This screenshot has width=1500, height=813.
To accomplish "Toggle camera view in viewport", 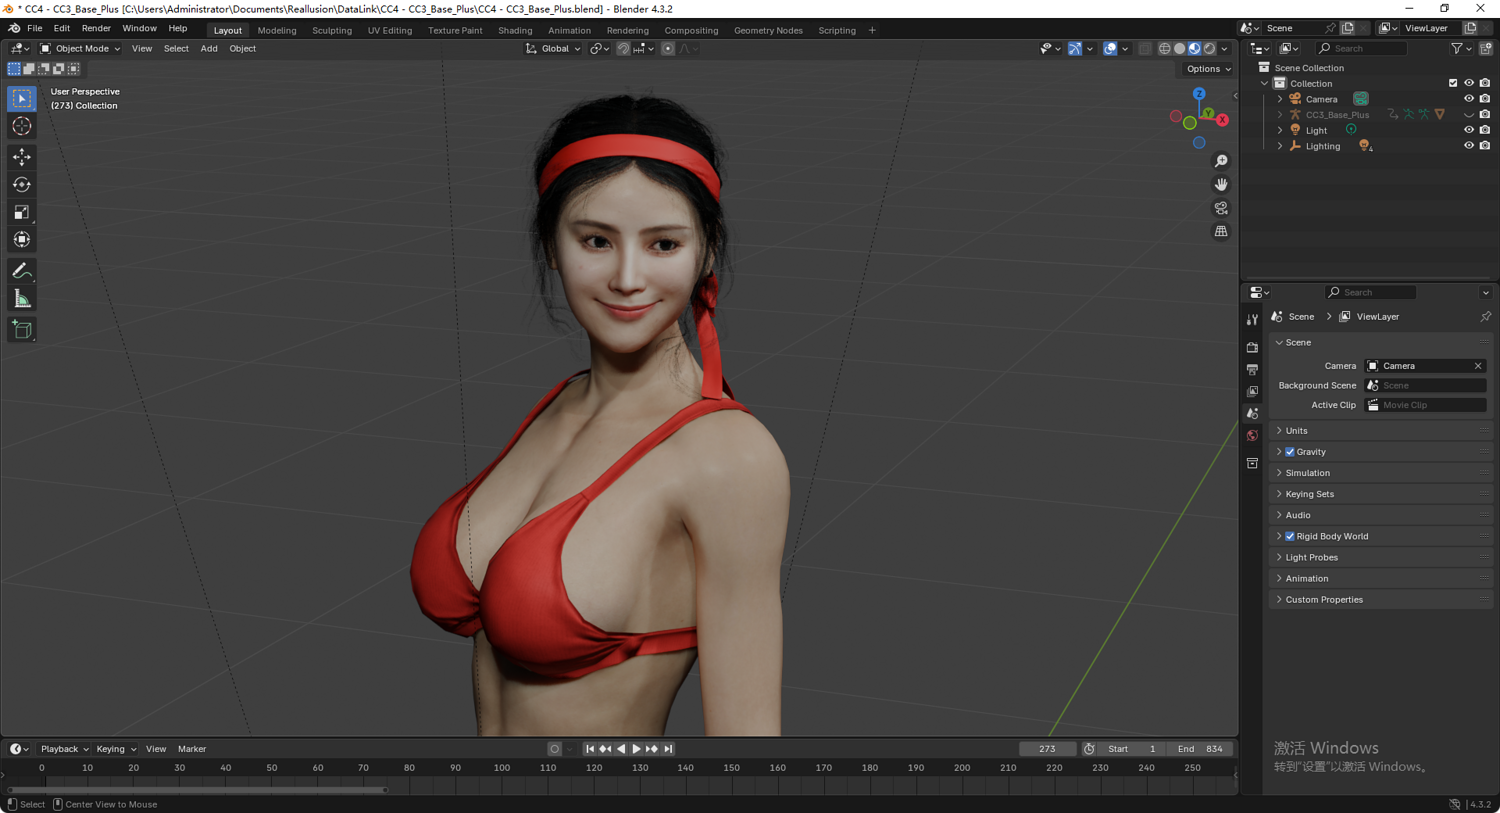I will click(1221, 208).
